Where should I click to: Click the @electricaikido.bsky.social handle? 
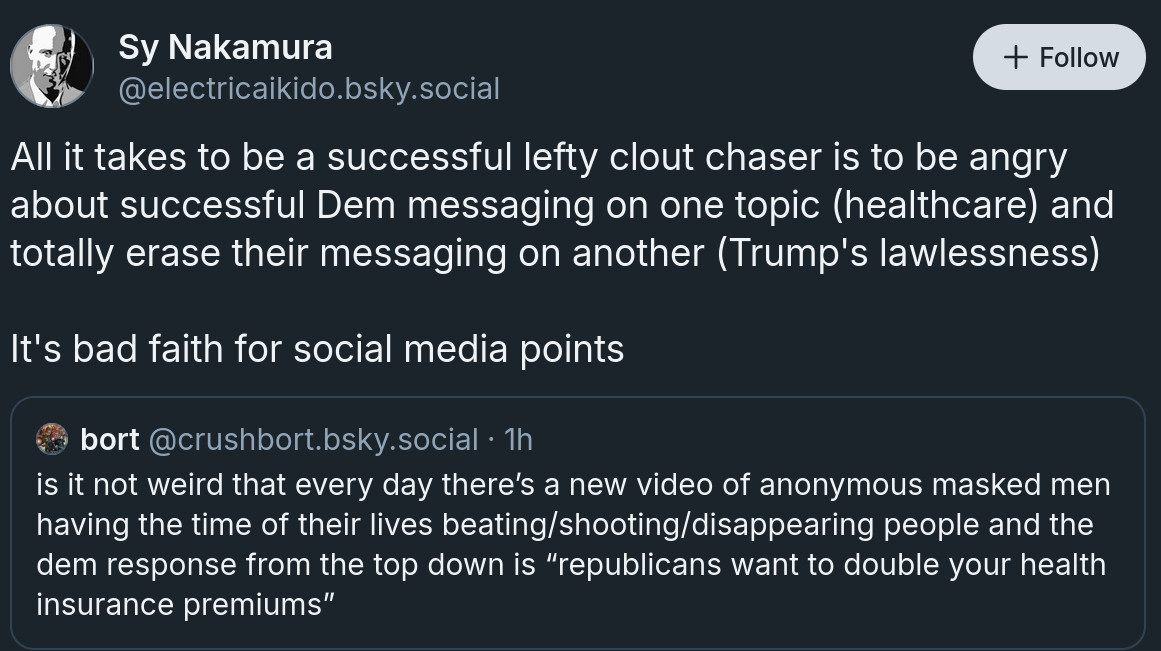(x=308, y=89)
